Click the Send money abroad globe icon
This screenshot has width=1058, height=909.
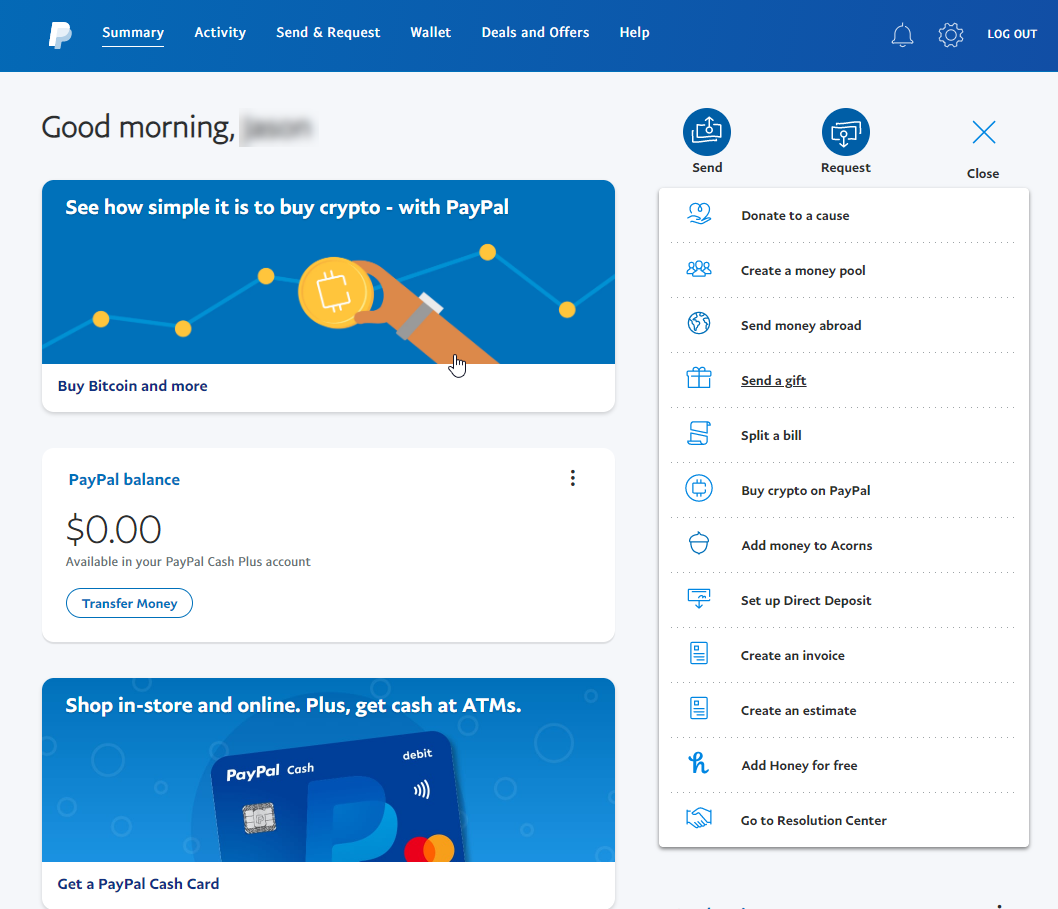coord(699,324)
